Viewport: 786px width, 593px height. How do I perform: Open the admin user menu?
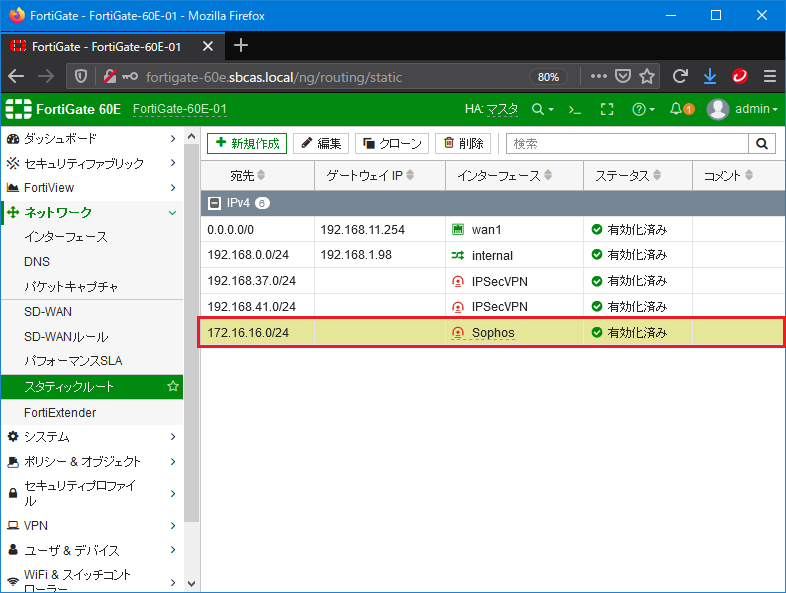(742, 109)
